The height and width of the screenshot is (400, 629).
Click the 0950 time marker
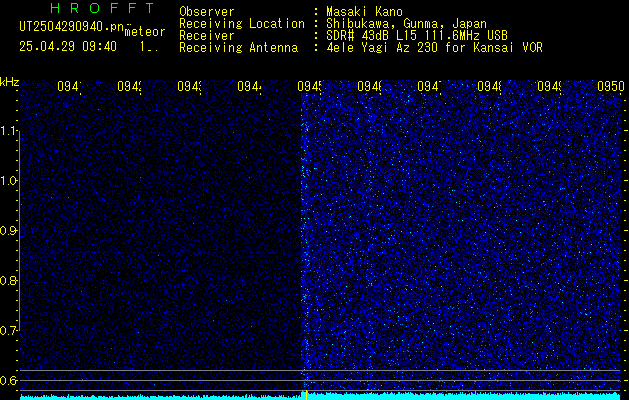611,86
